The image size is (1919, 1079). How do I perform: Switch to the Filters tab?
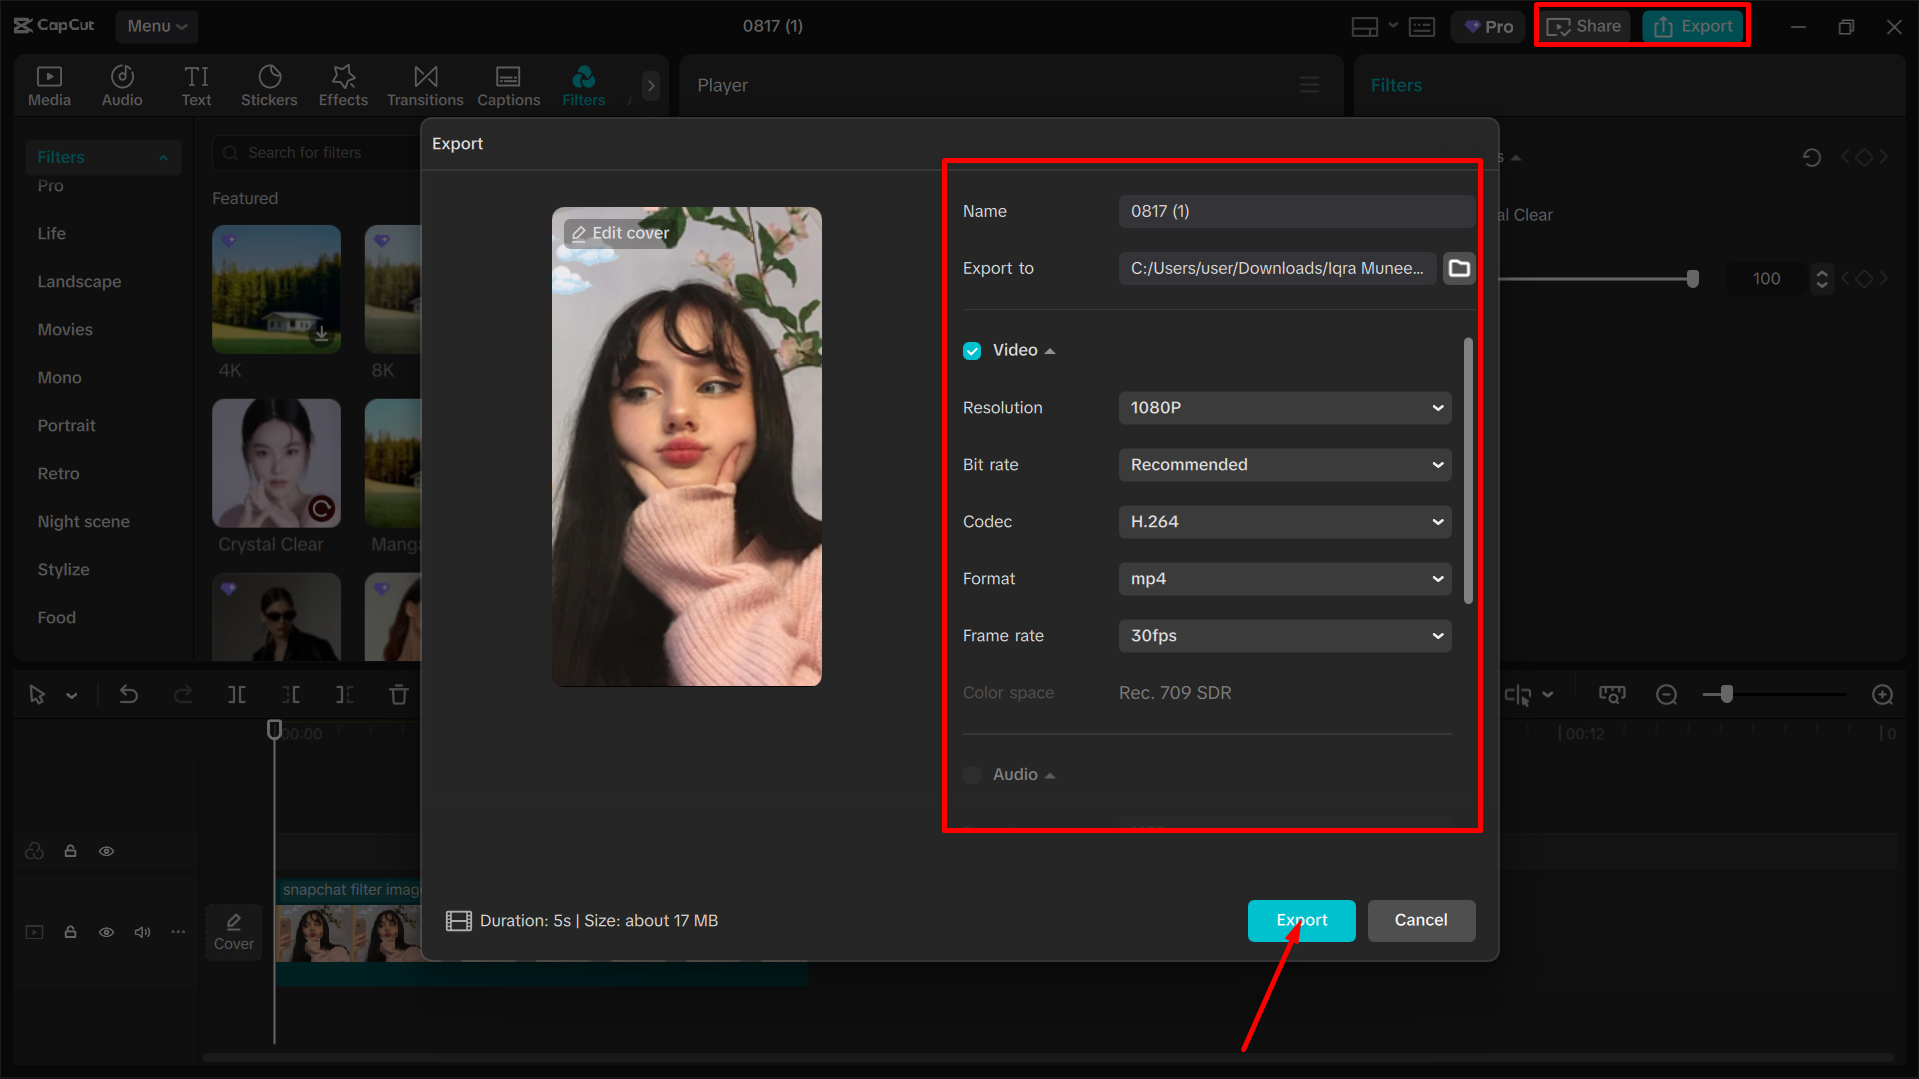[583, 85]
